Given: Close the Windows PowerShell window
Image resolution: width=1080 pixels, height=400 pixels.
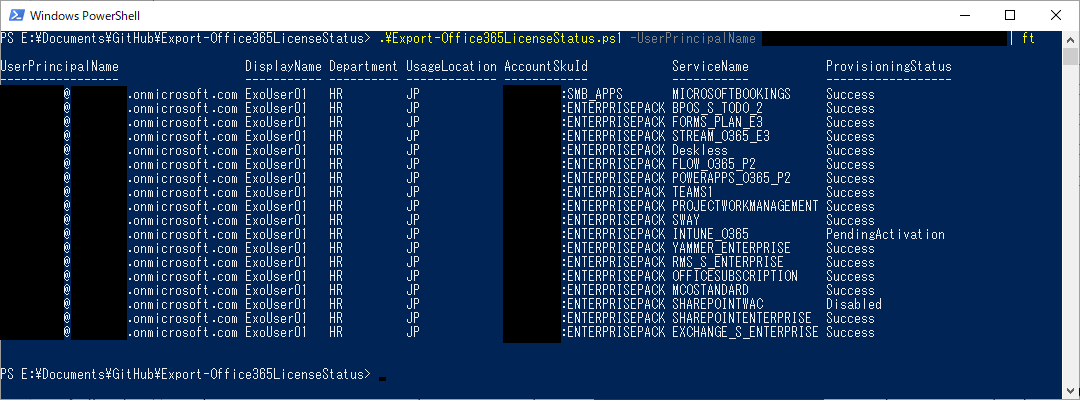Looking at the screenshot, I should pos(1054,14).
